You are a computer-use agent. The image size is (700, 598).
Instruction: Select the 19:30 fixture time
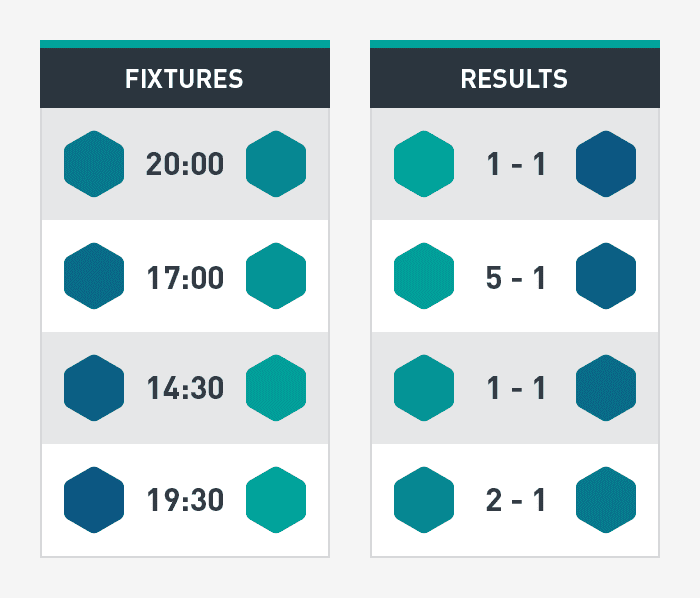coord(185,500)
